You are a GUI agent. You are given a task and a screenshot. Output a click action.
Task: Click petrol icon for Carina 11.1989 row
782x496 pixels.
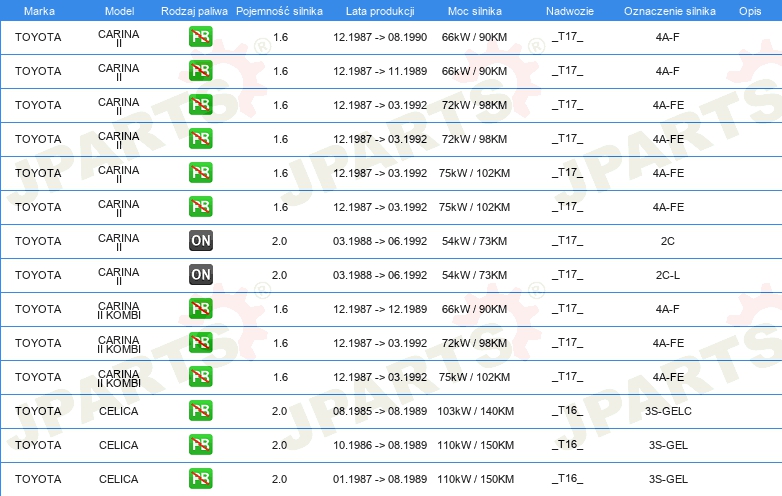pos(200,70)
